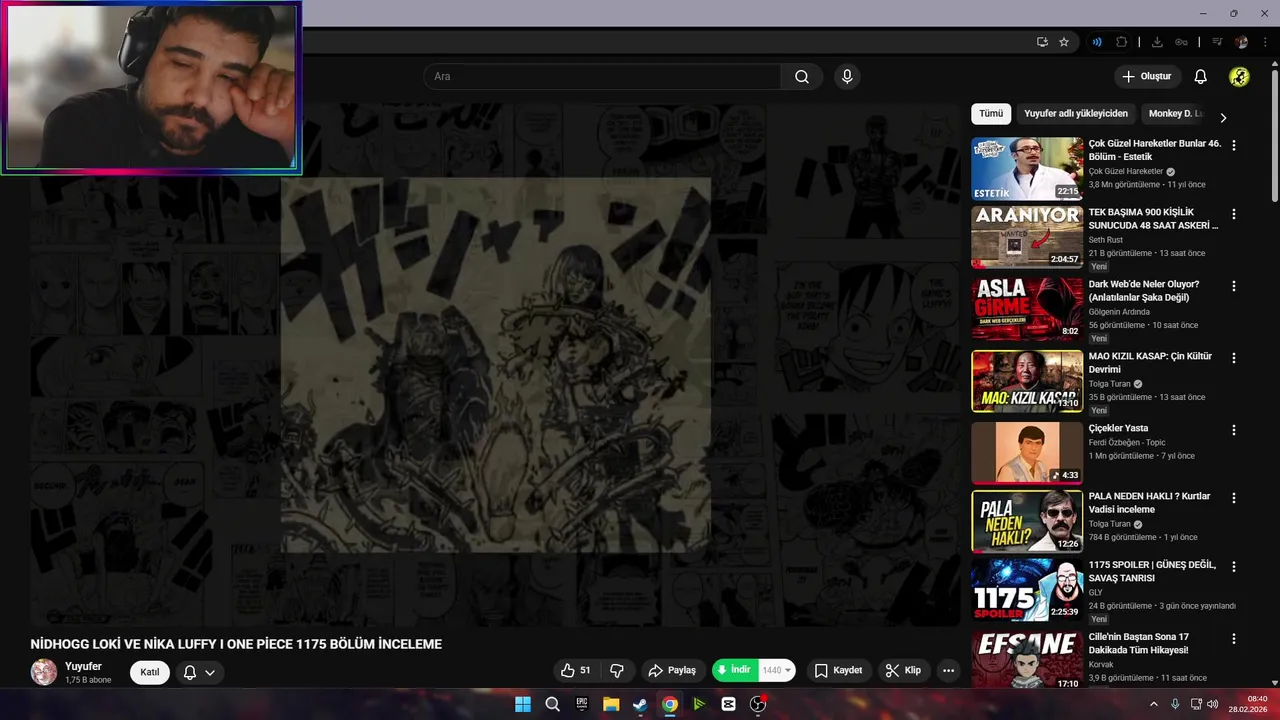The height and width of the screenshot is (720, 1280).
Task: Open CapCut from taskbar
Action: pyautogui.click(x=728, y=704)
